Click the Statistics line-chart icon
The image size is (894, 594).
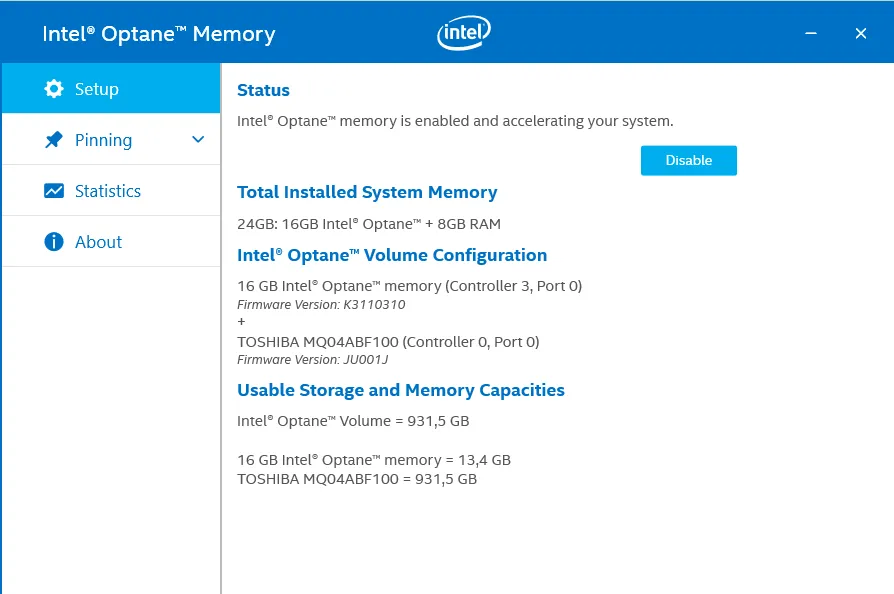[54, 190]
